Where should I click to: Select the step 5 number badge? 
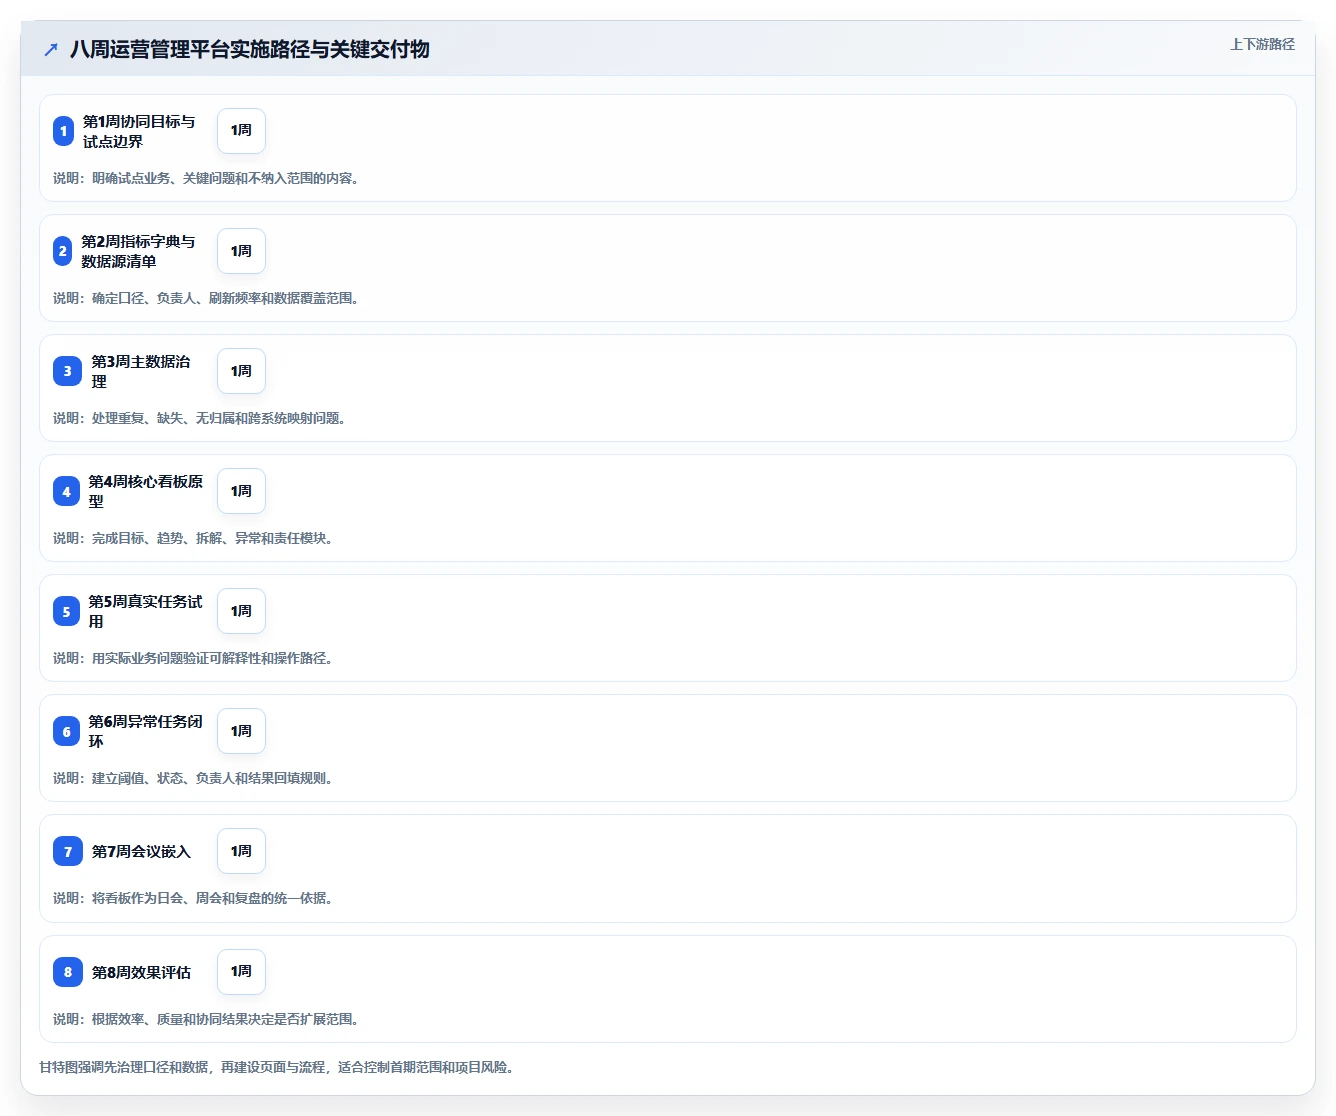[x=66, y=611]
